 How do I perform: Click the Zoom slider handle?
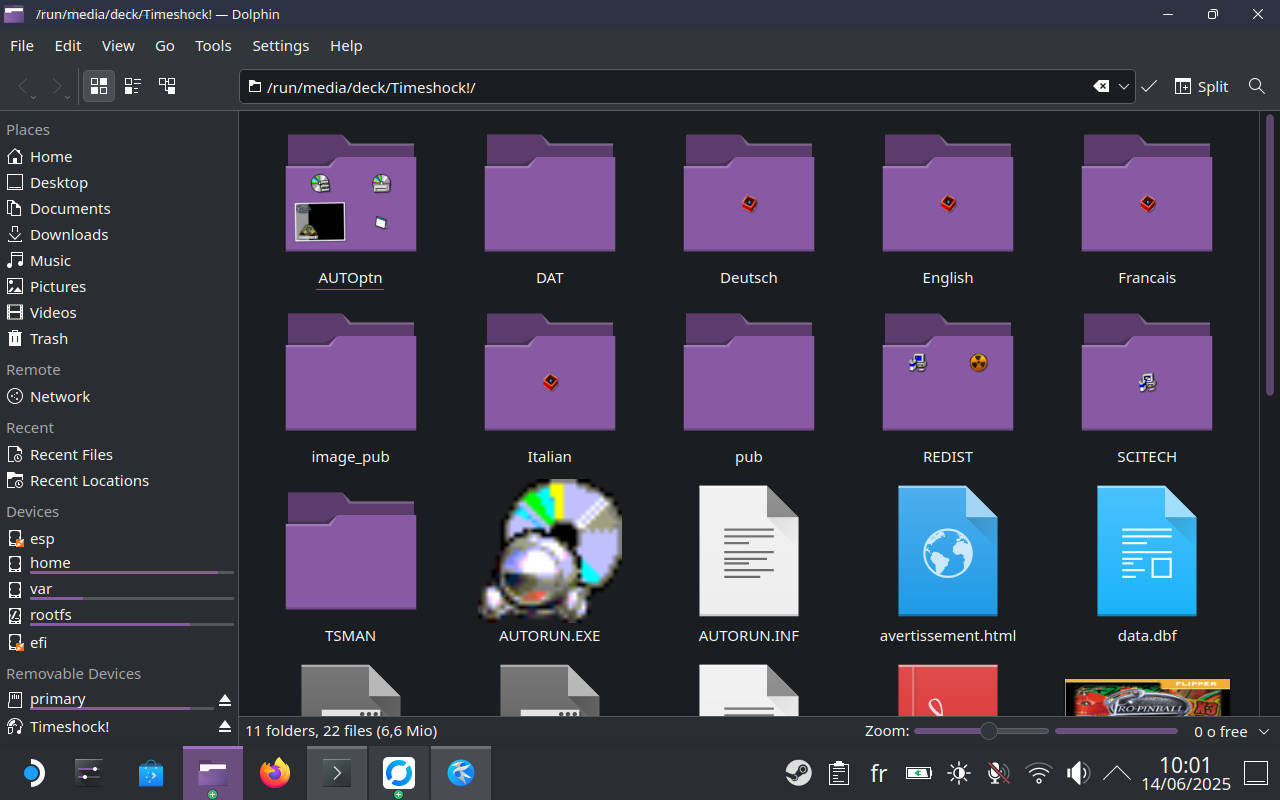pyautogui.click(x=988, y=731)
